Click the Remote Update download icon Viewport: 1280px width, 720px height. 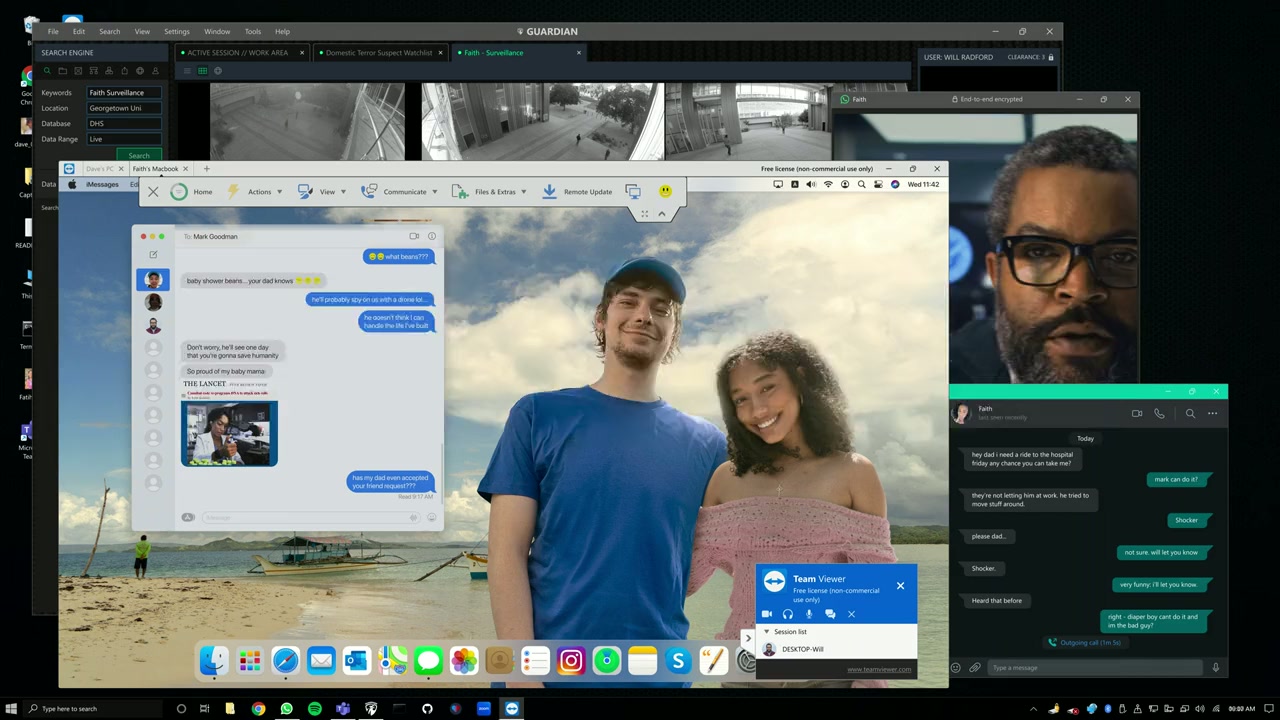[x=549, y=191]
